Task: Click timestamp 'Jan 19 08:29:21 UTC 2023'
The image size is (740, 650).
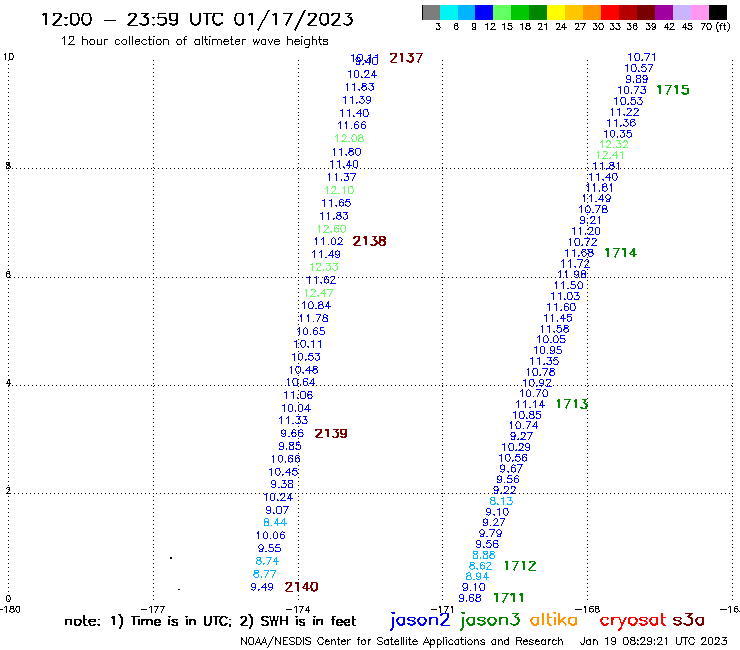Action: click(654, 641)
